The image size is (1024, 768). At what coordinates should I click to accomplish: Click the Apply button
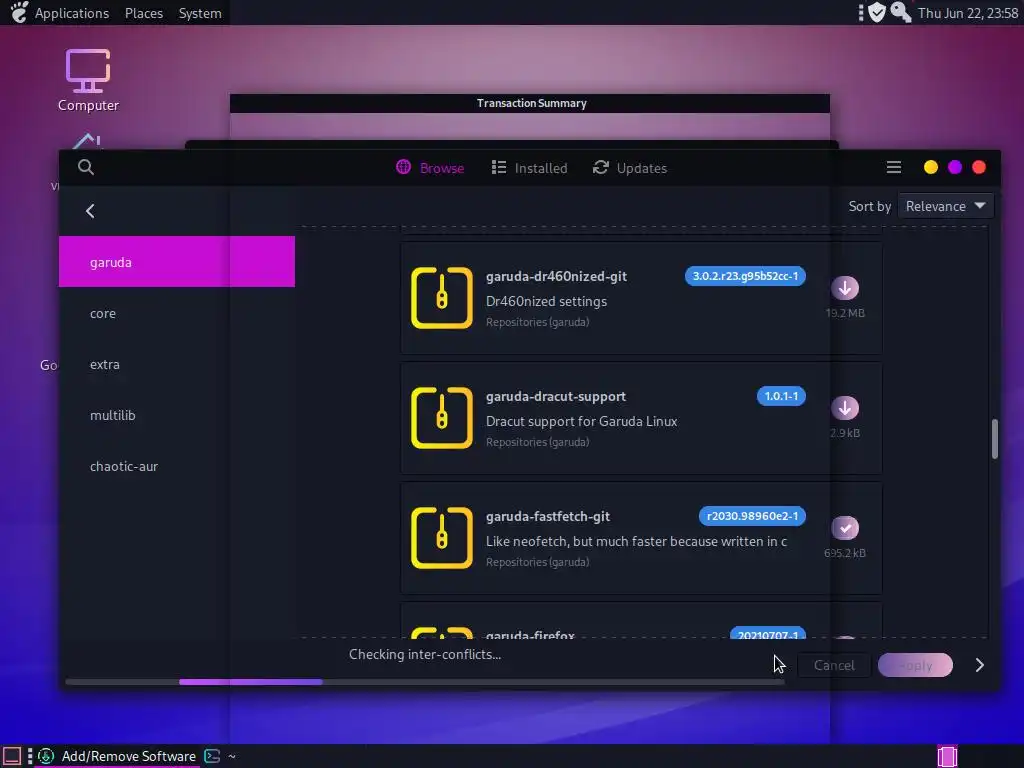tap(915, 665)
